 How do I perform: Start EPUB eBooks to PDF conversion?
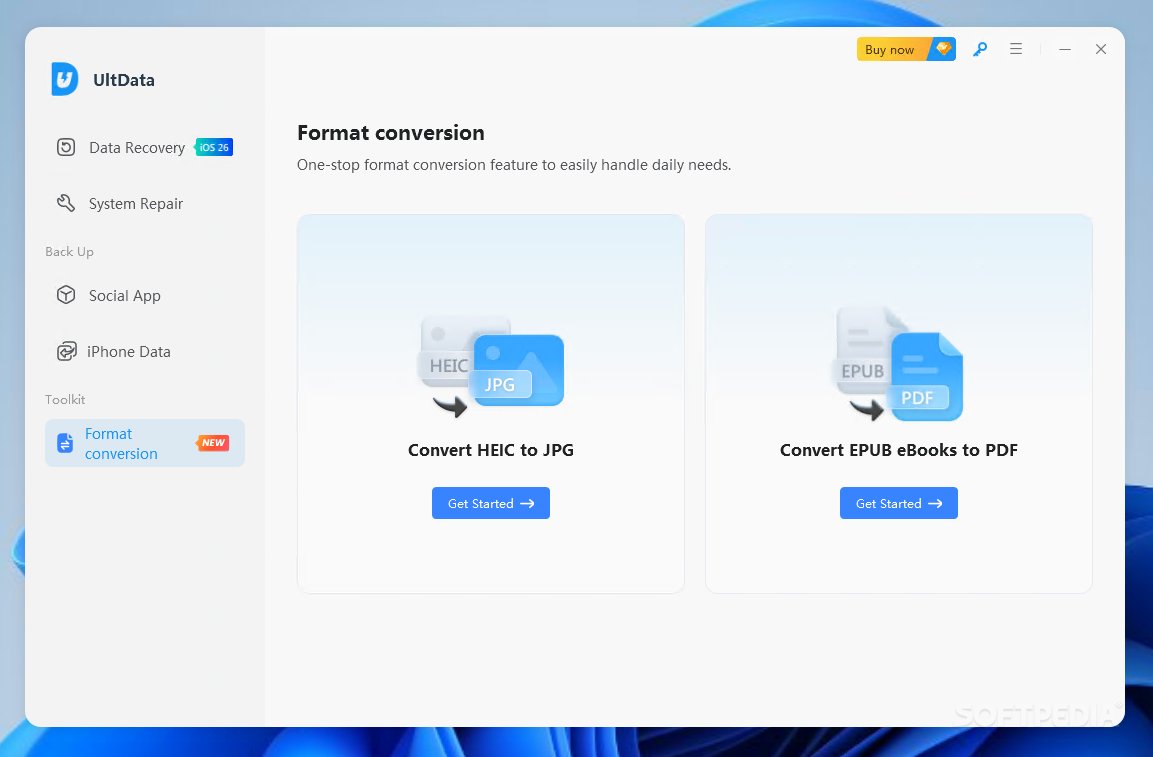point(899,503)
